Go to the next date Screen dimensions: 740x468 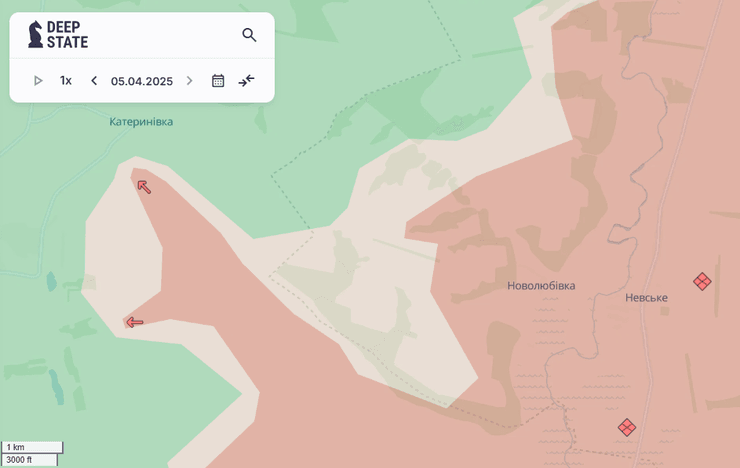coord(189,81)
